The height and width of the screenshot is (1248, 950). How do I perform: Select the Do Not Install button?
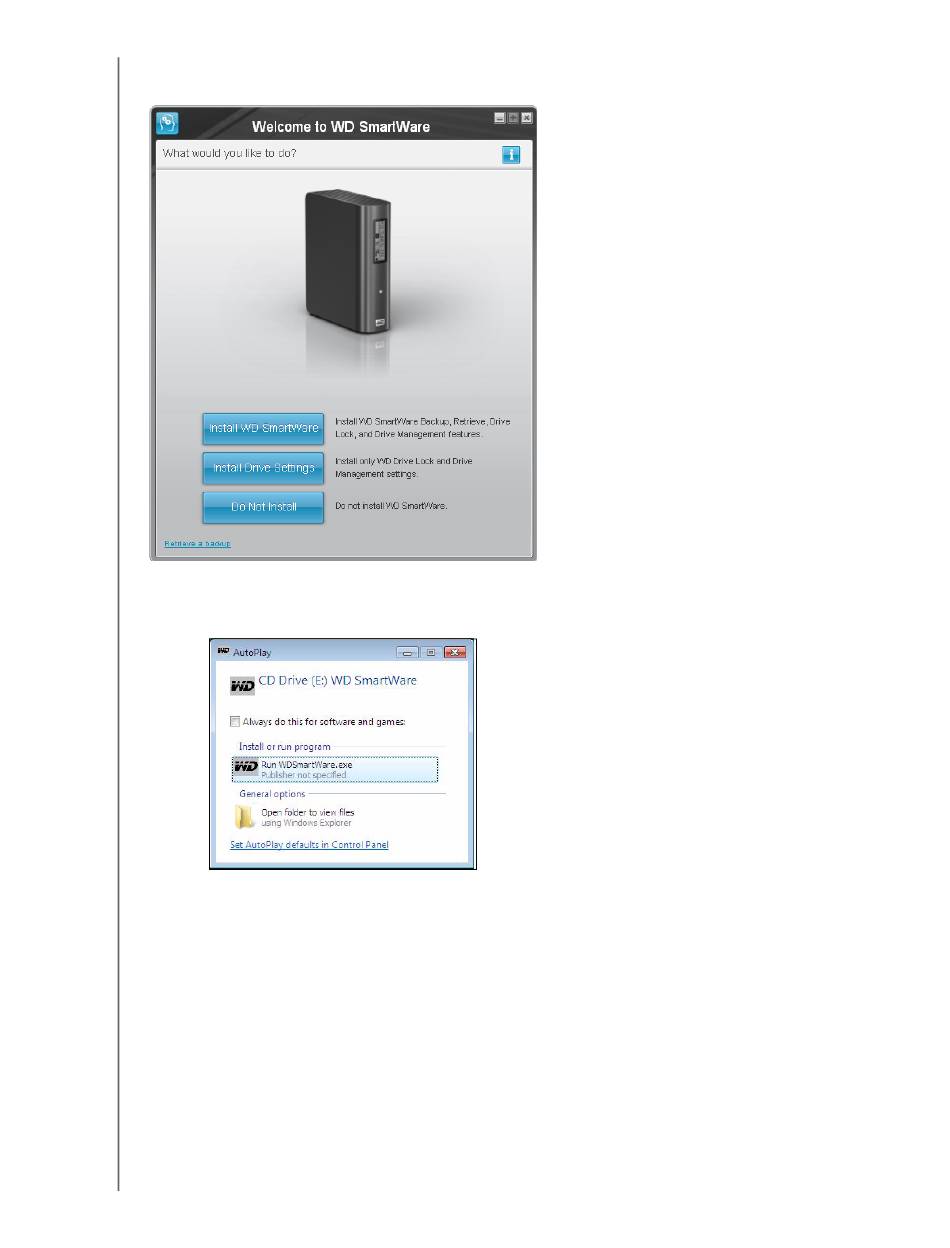click(263, 507)
